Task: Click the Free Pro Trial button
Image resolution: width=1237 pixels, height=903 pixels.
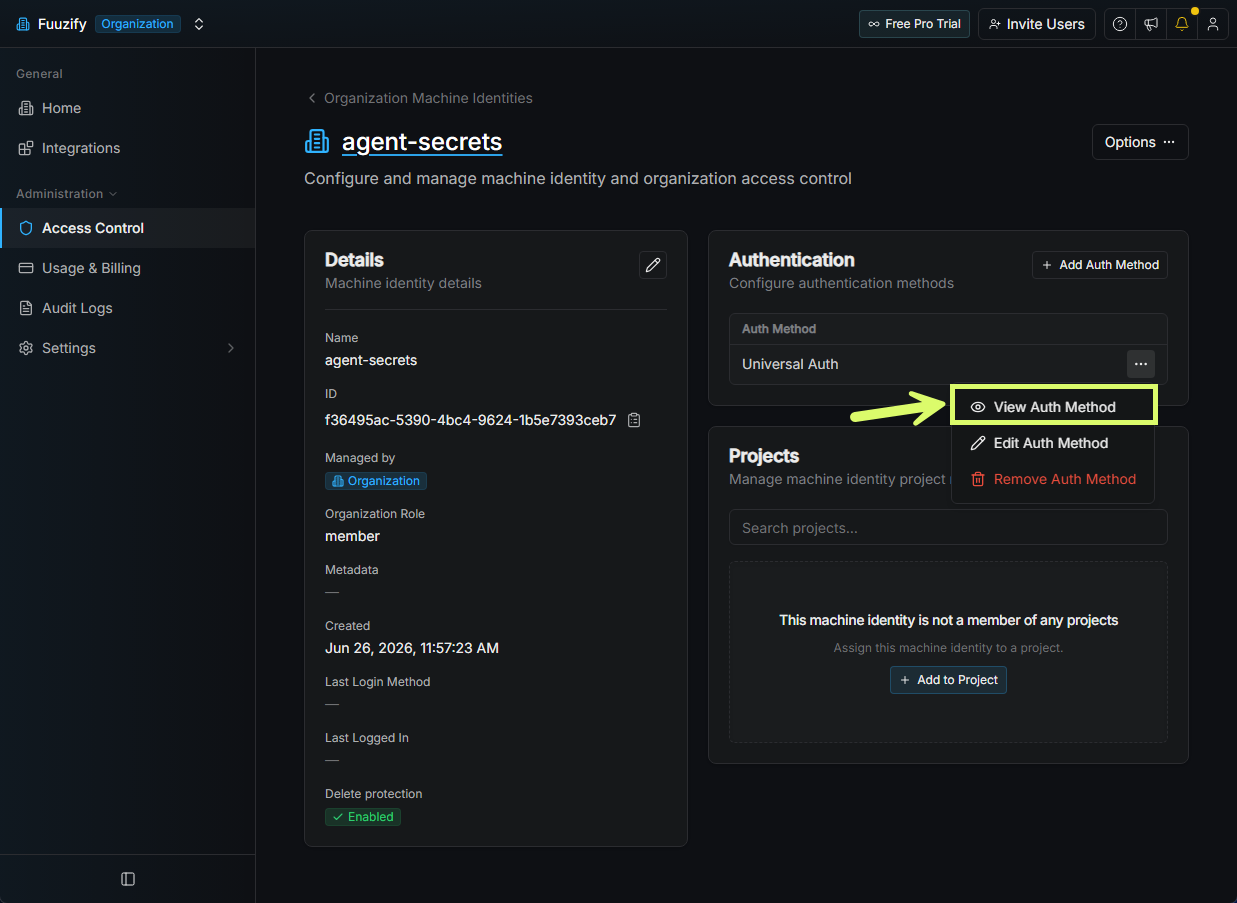Action: click(914, 24)
